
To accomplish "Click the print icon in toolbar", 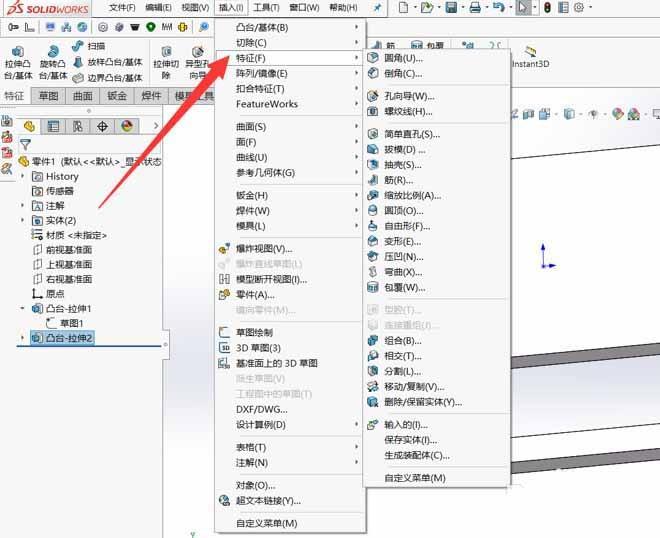I will point(475,7).
